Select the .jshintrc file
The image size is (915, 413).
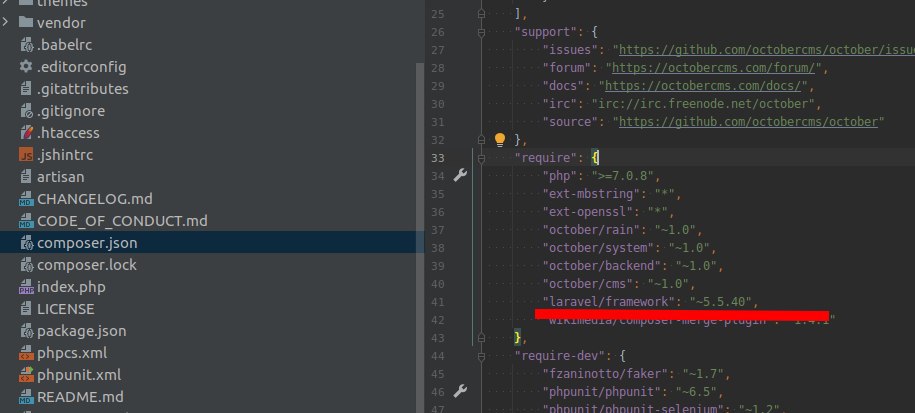(x=65, y=155)
